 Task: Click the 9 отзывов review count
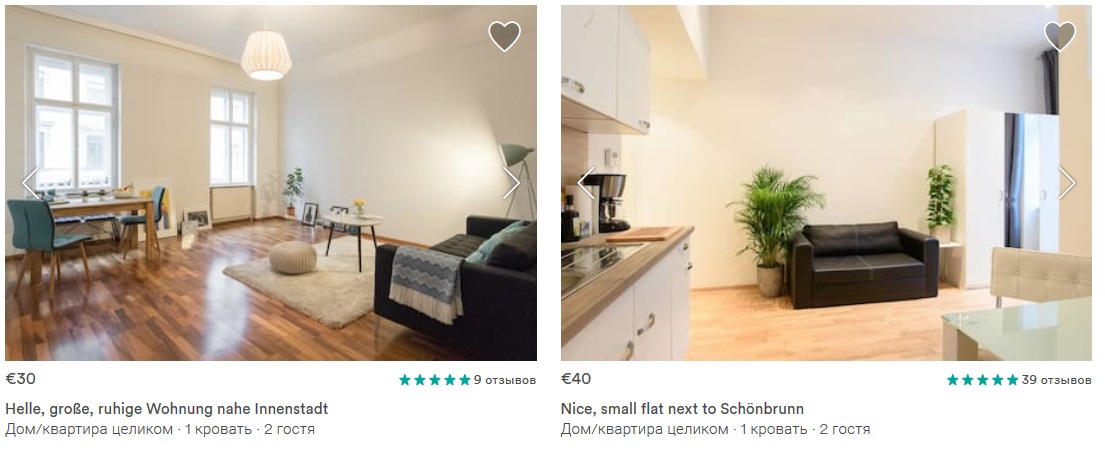[x=505, y=380]
